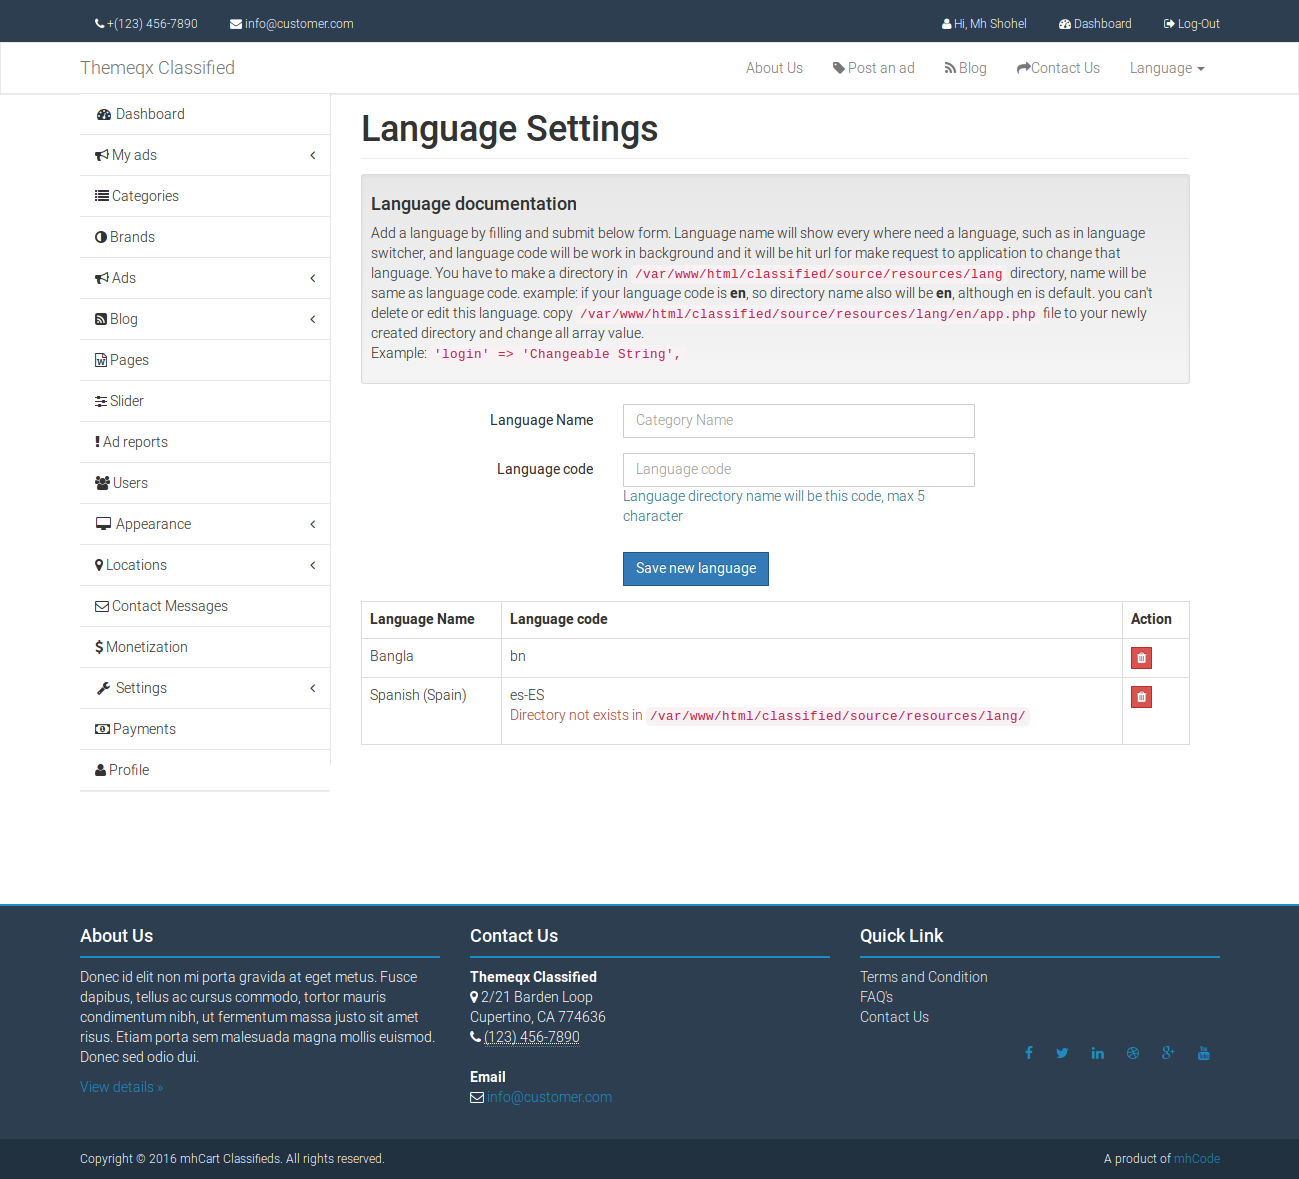Open the Google+ icon in footer
The height and width of the screenshot is (1179, 1299).
pos(1168,1053)
